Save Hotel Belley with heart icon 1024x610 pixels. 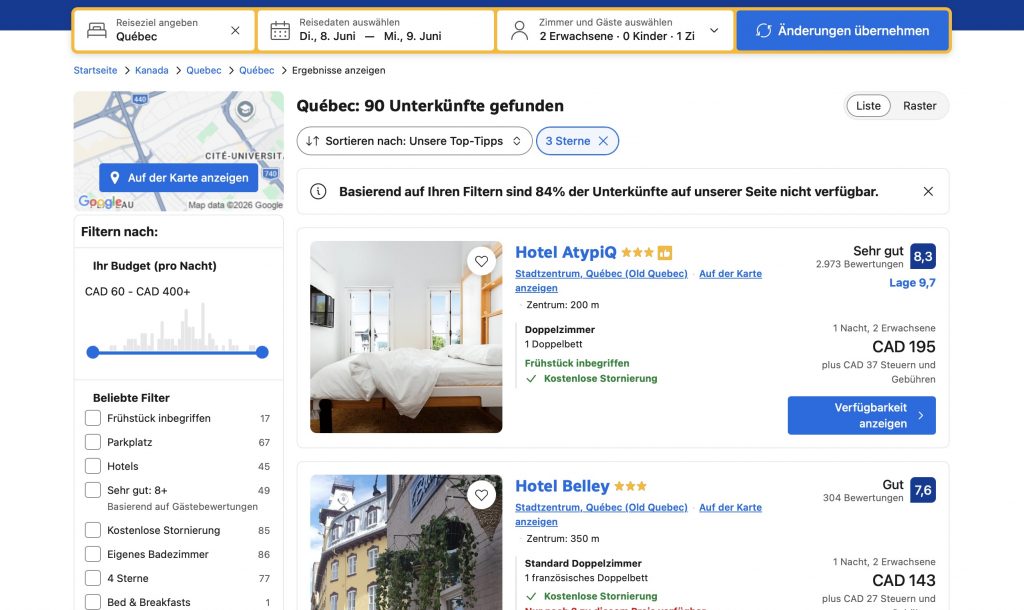(x=481, y=495)
